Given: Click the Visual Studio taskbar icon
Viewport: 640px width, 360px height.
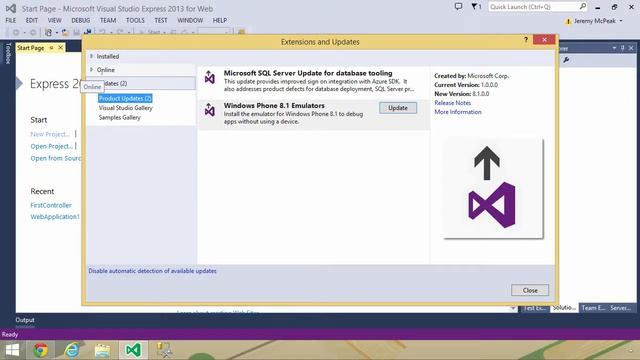Looking at the screenshot, I should coord(133,350).
